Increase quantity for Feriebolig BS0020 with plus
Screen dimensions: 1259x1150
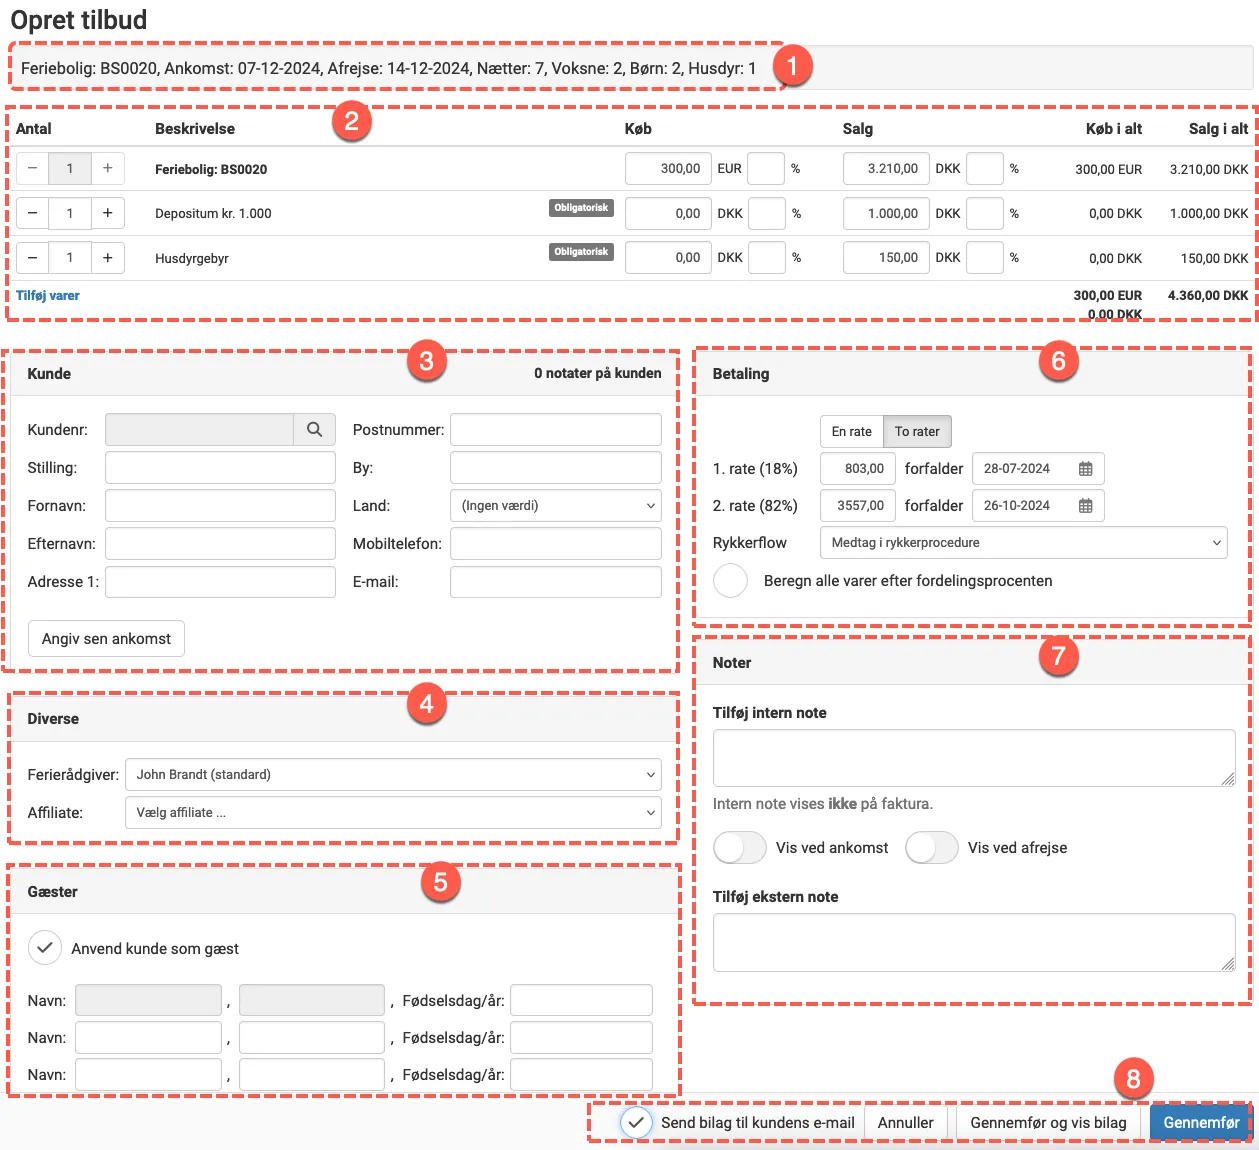click(x=108, y=168)
